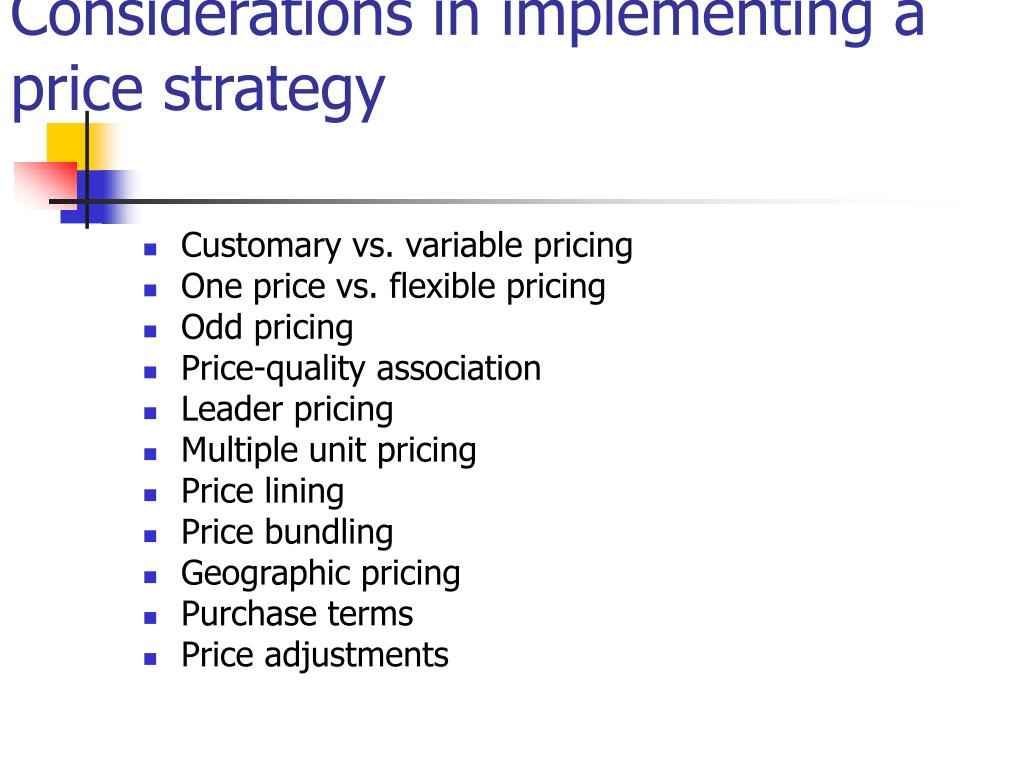This screenshot has width=1024, height=768.
Task: Click the bullet marker next to 'Price adjustments'
Action: tap(150, 659)
